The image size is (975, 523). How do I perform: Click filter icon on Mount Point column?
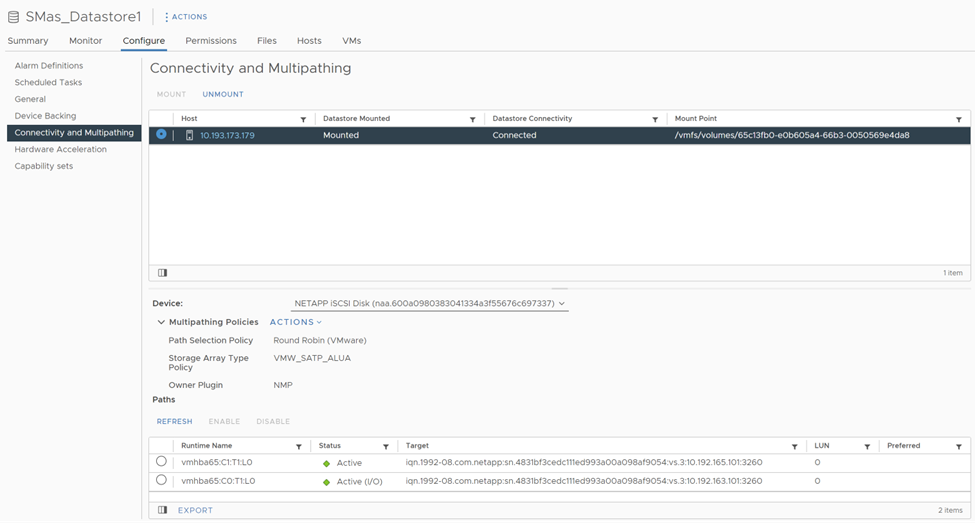(958, 119)
